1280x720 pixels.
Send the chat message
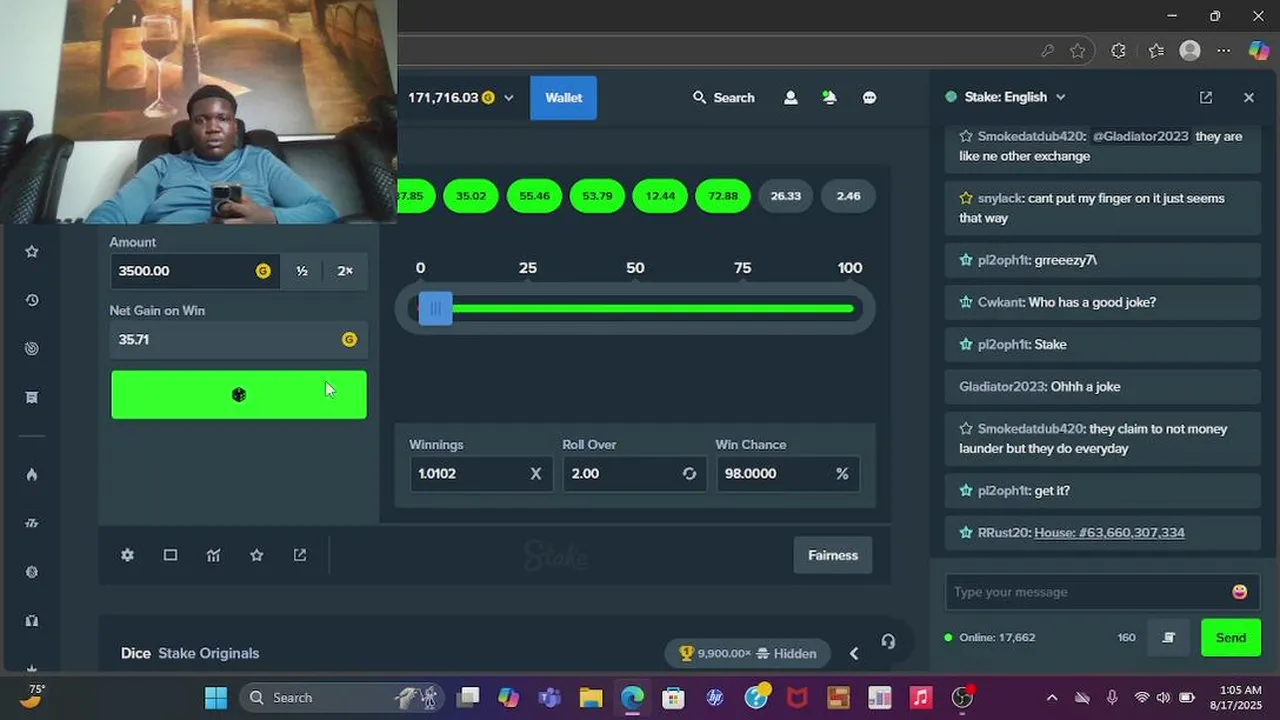click(1231, 638)
